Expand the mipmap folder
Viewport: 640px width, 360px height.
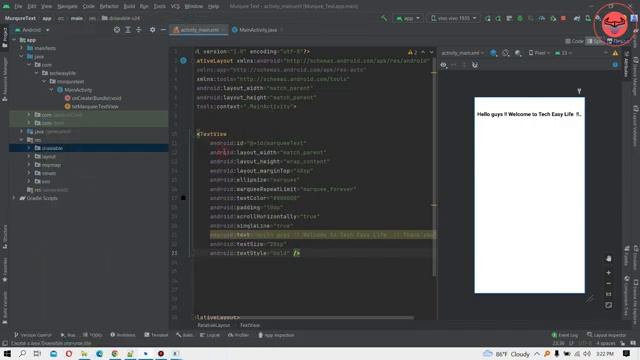pyautogui.click(x=29, y=164)
